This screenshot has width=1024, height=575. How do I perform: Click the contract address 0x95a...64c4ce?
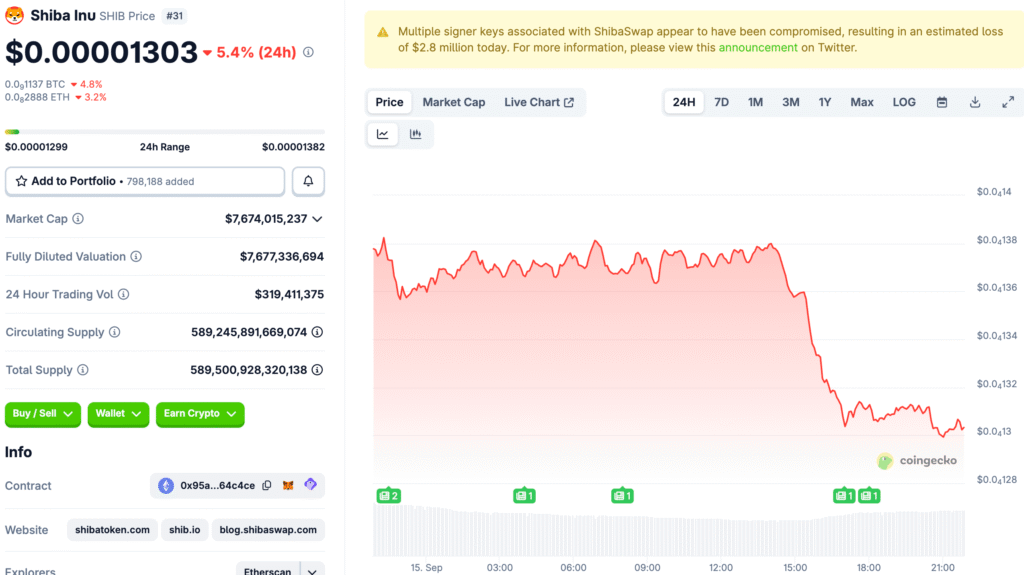(x=217, y=485)
